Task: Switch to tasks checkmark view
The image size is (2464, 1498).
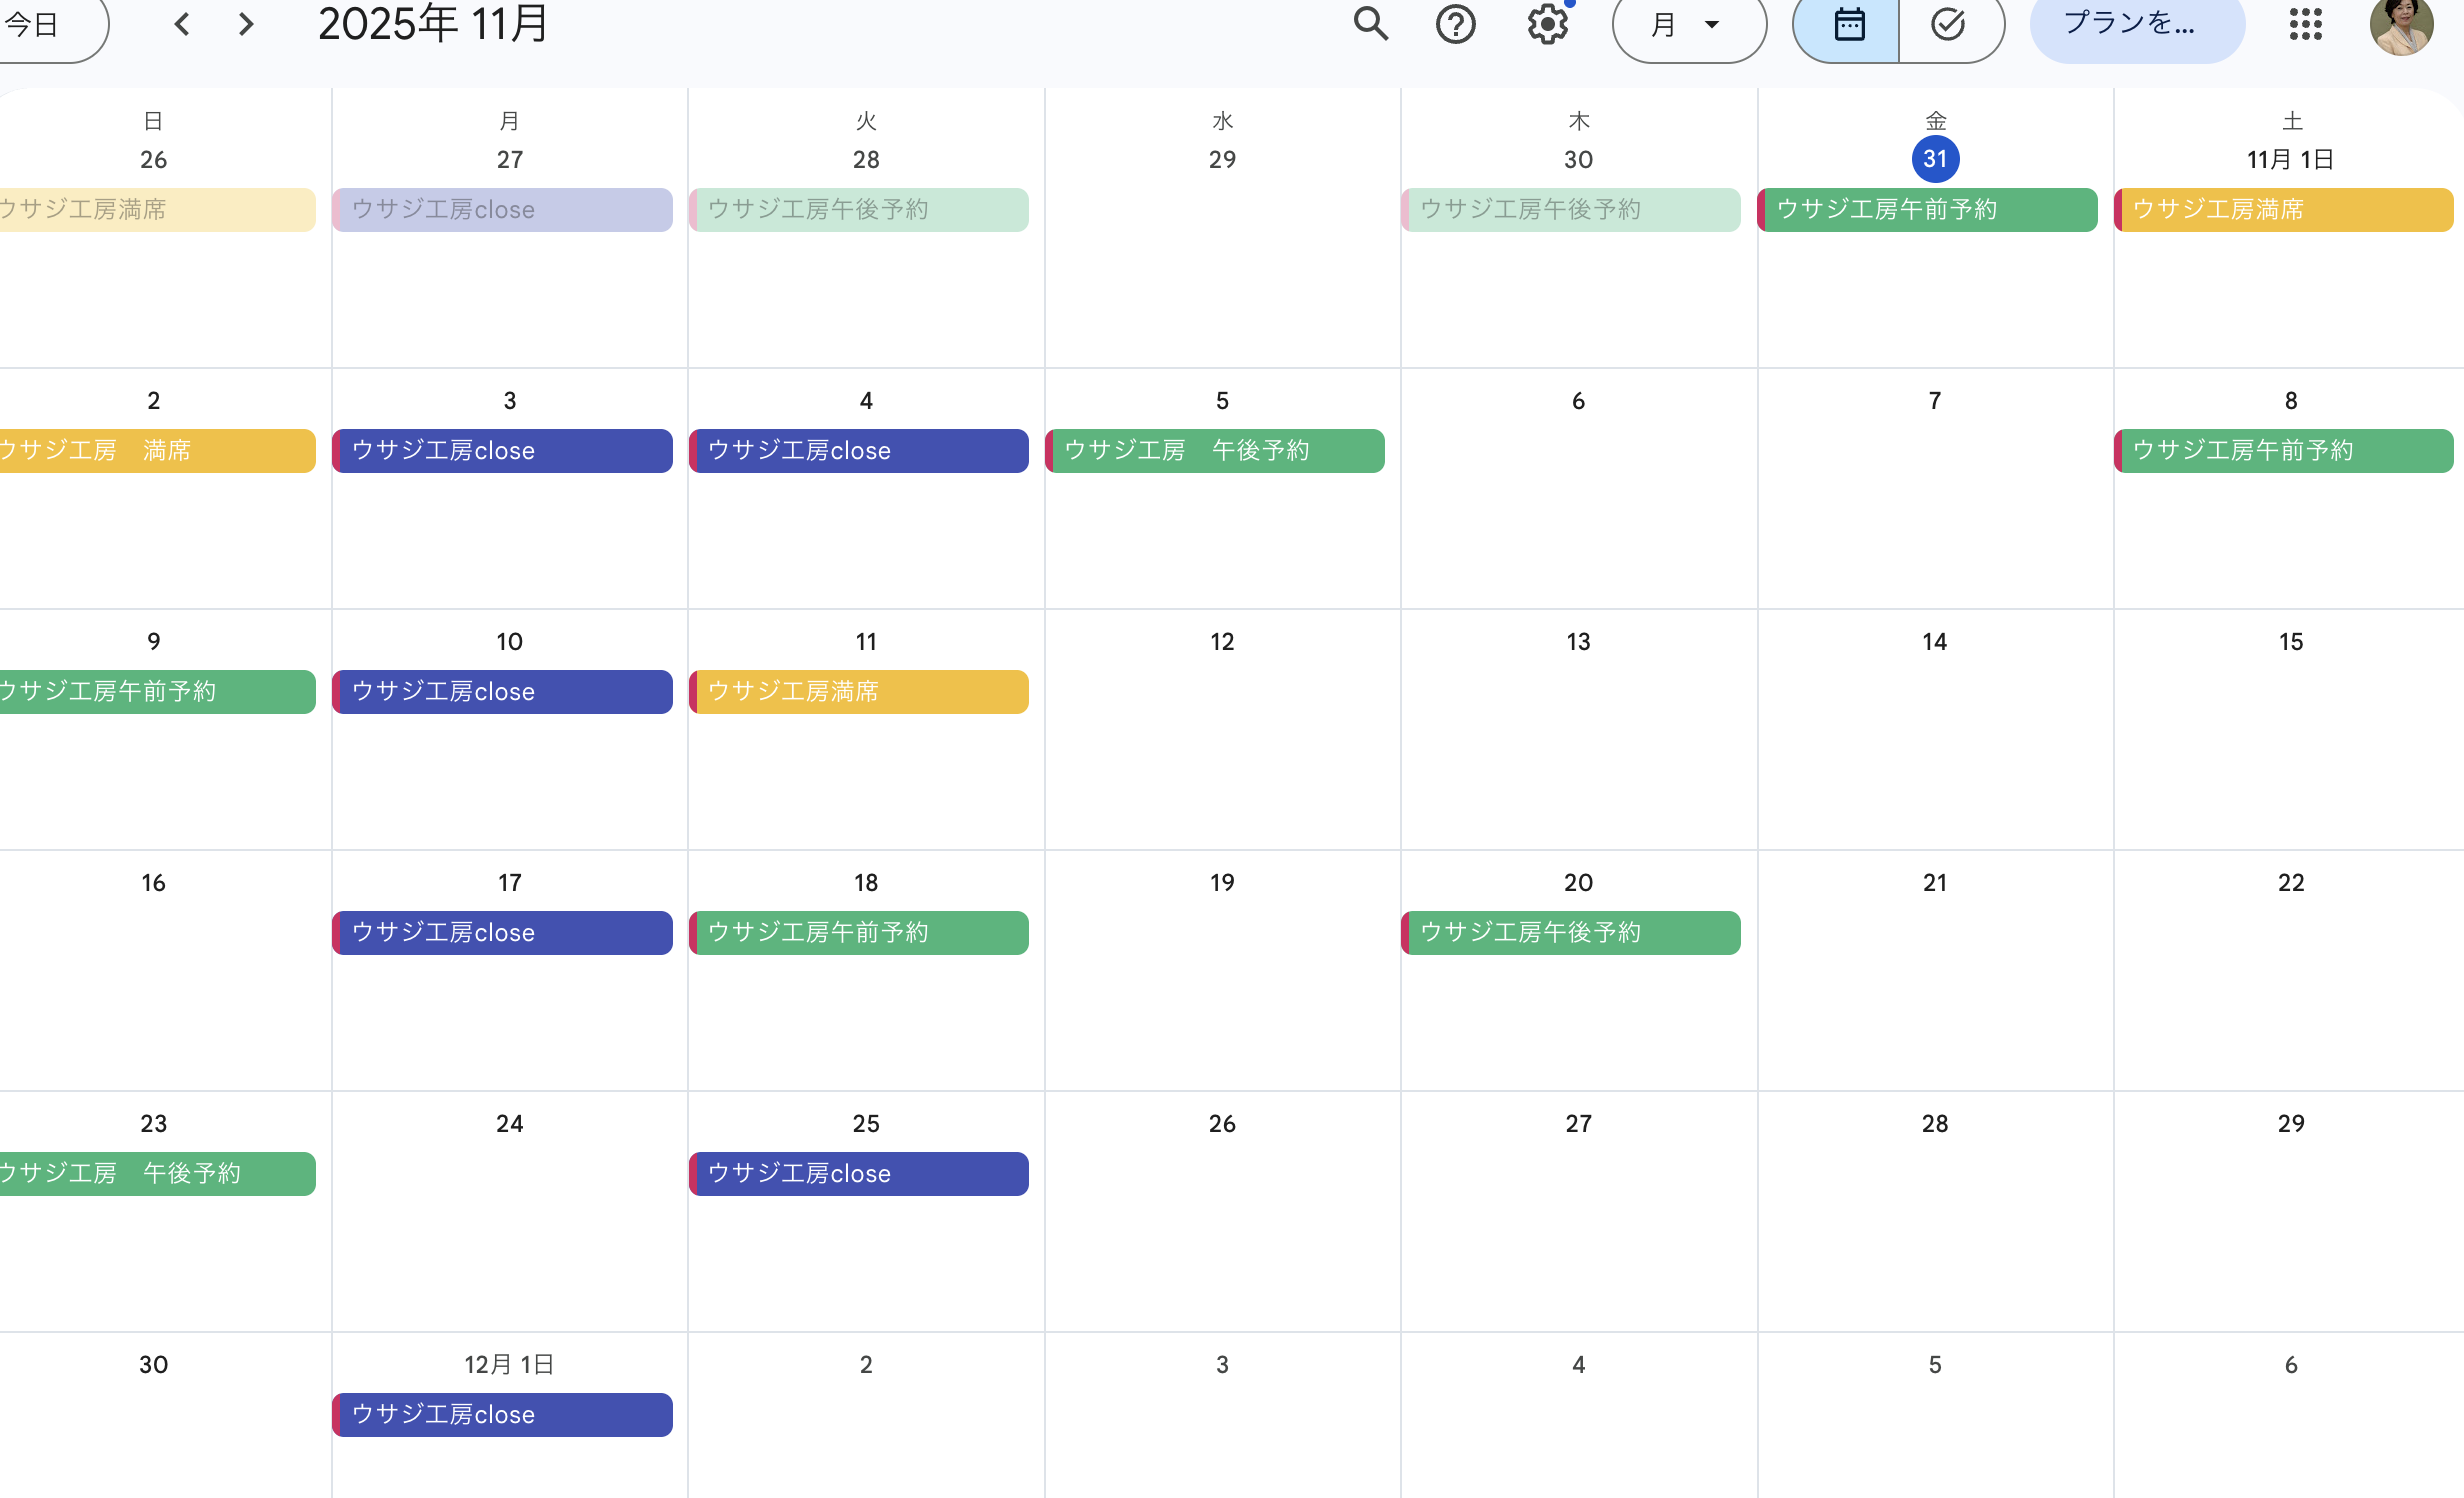Action: (1948, 24)
